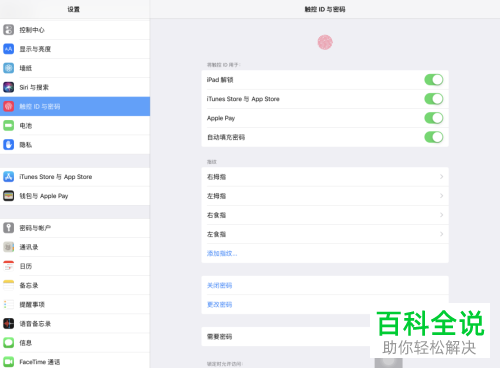The height and width of the screenshot is (368, 500).
Task: Toggle the 自动填充密码 switch
Action: [434, 137]
